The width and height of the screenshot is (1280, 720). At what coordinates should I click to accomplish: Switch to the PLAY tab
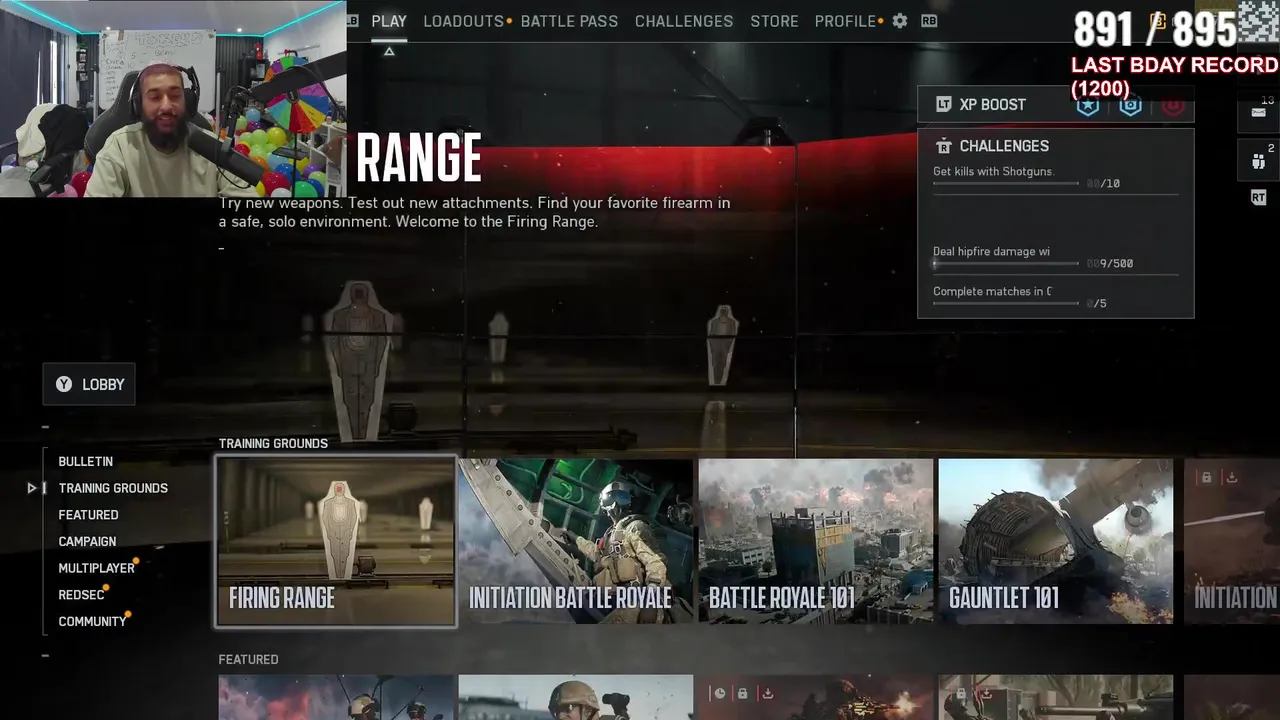(x=389, y=21)
